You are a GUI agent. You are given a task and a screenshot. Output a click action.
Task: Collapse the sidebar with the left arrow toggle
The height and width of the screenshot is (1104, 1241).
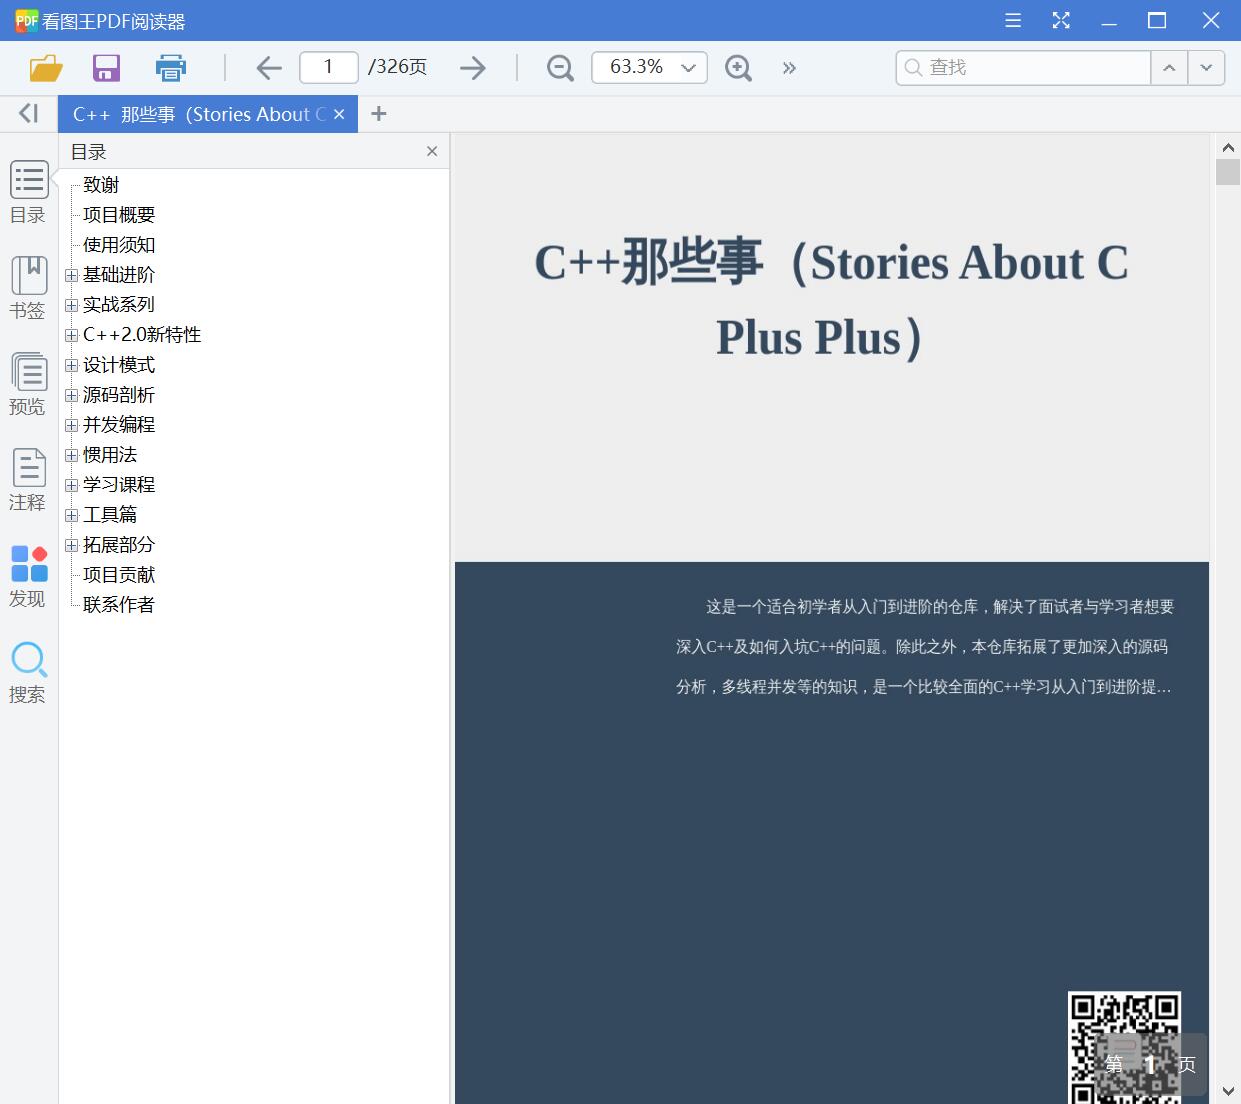28,113
